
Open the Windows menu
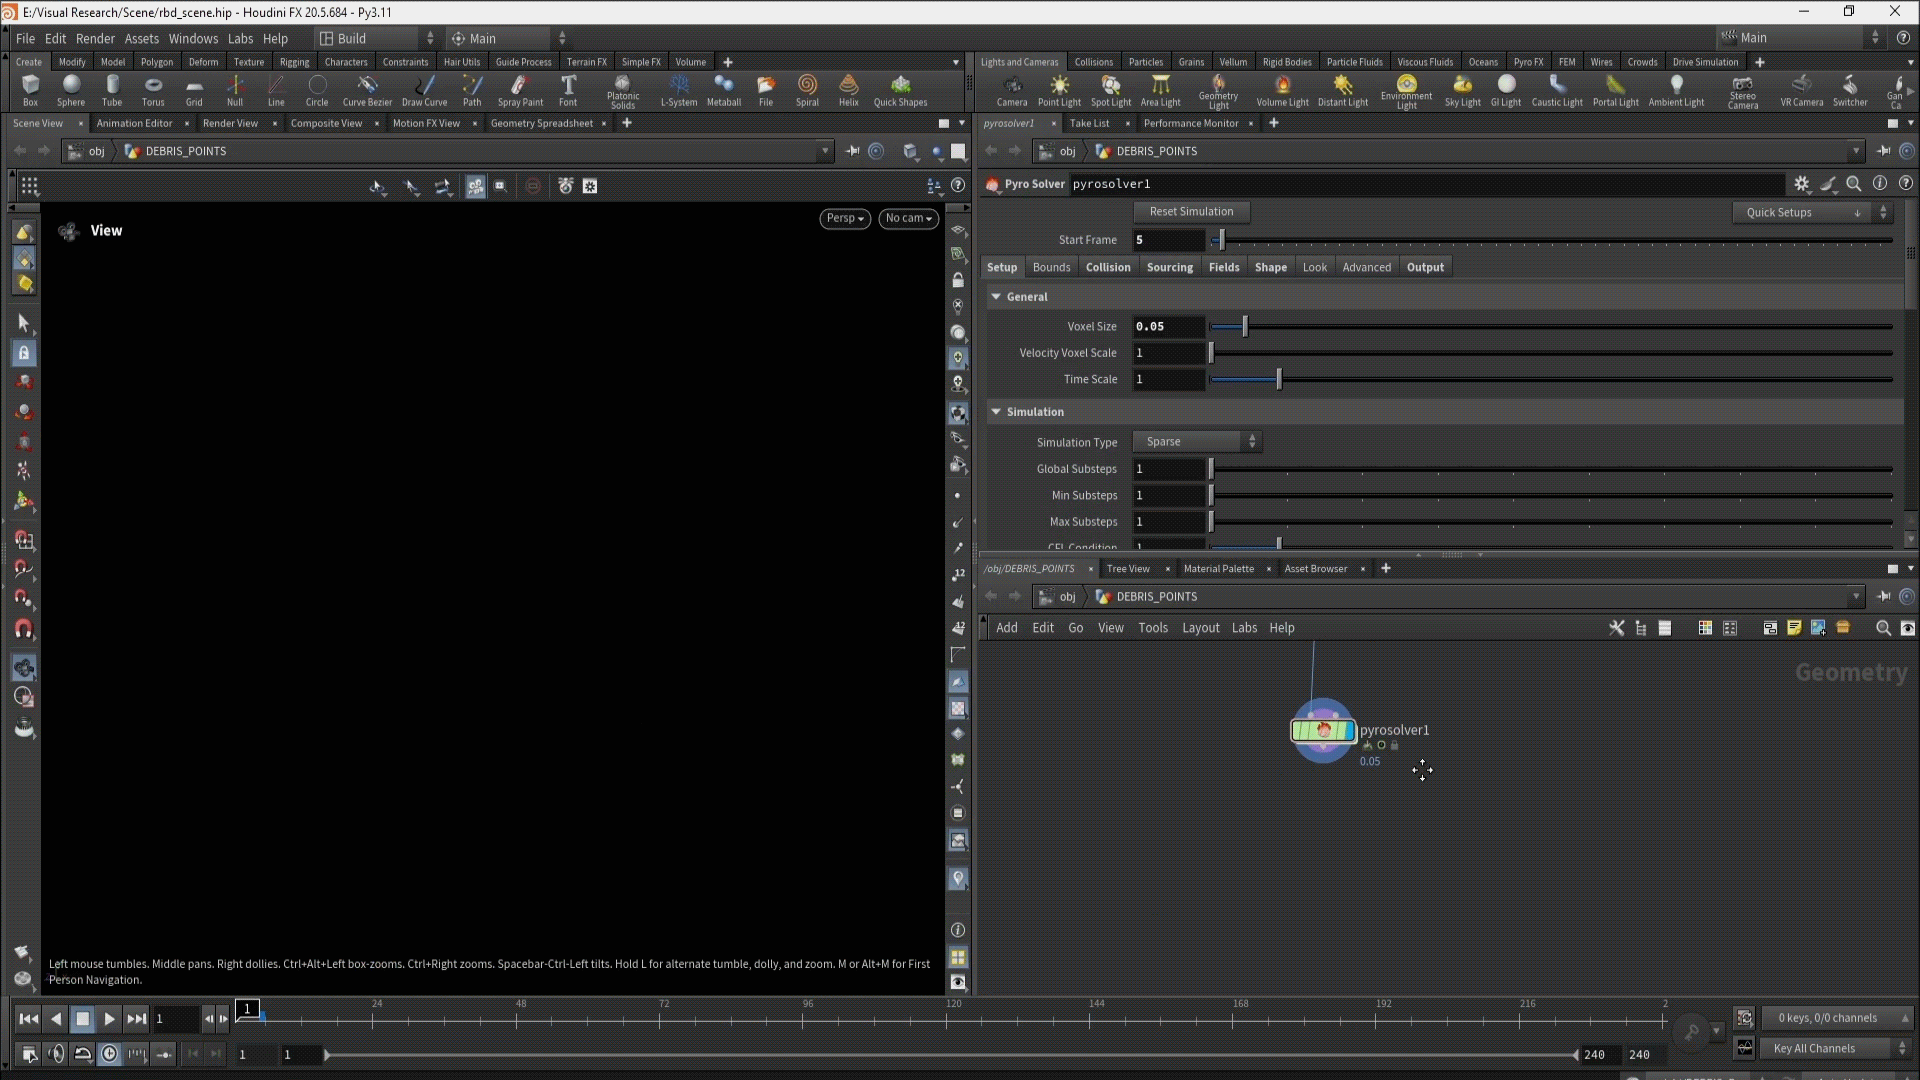193,38
